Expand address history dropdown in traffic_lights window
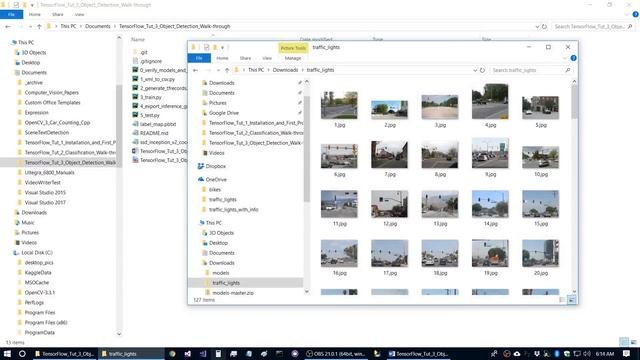 coord(475,70)
